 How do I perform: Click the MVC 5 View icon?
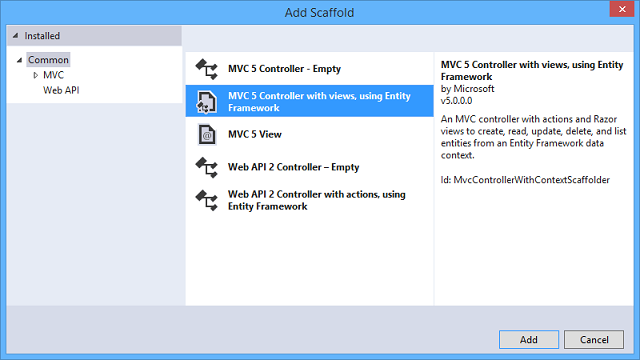[x=207, y=134]
